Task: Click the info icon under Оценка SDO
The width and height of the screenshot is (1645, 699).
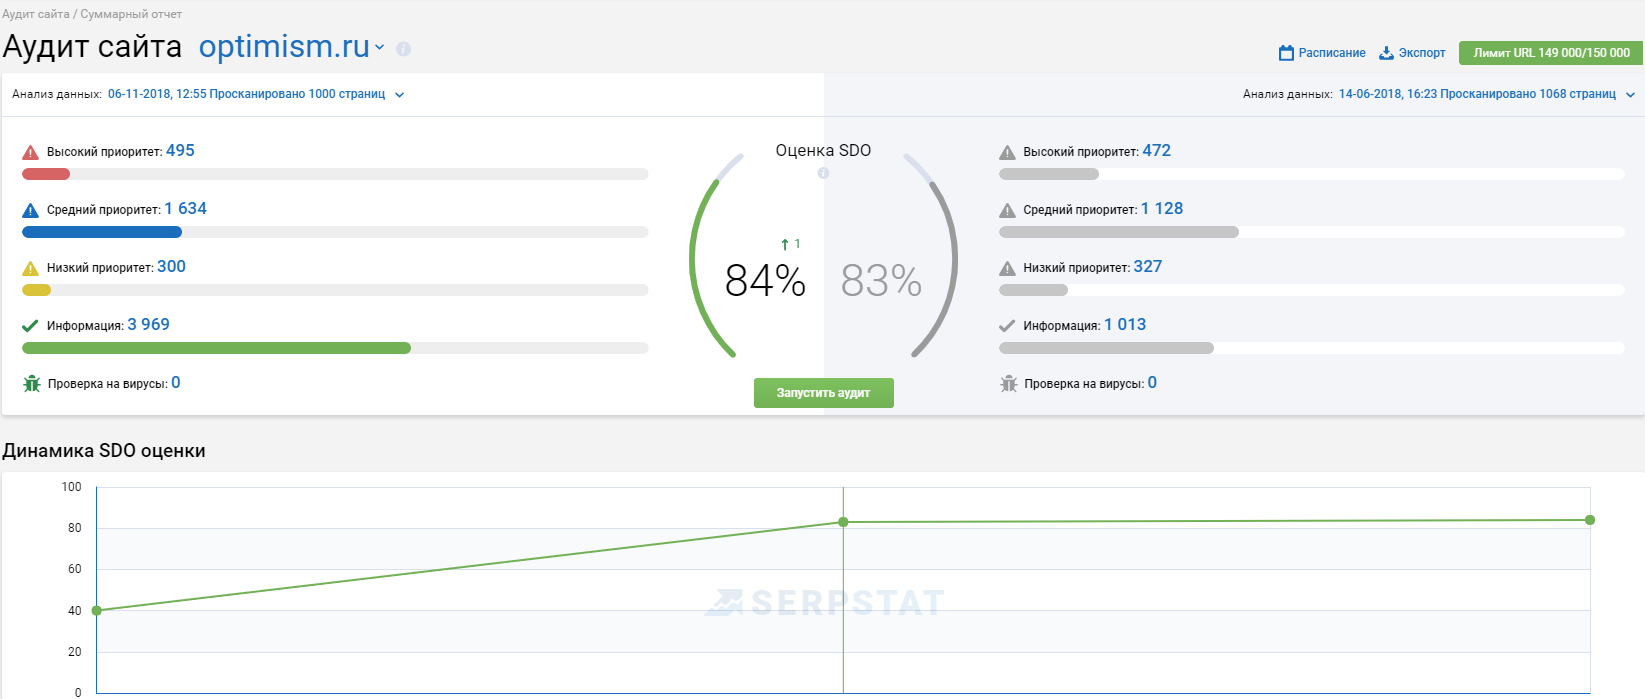Action: click(x=823, y=173)
